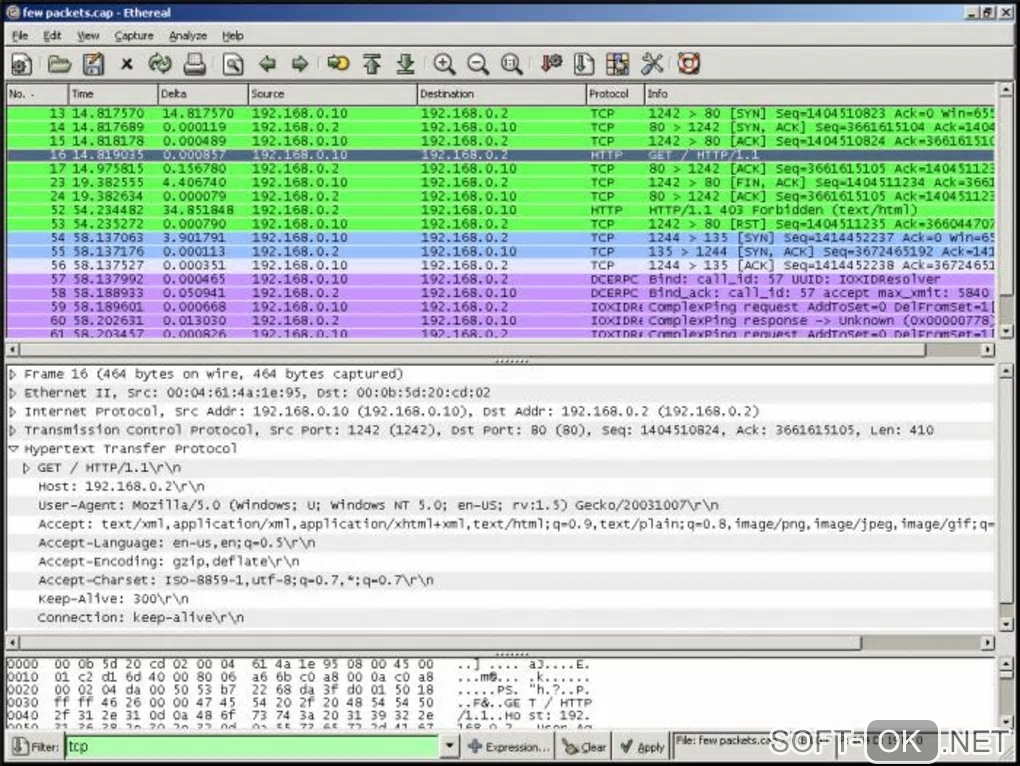
Task: Sort by the No. column header
Action: pyautogui.click(x=36, y=94)
